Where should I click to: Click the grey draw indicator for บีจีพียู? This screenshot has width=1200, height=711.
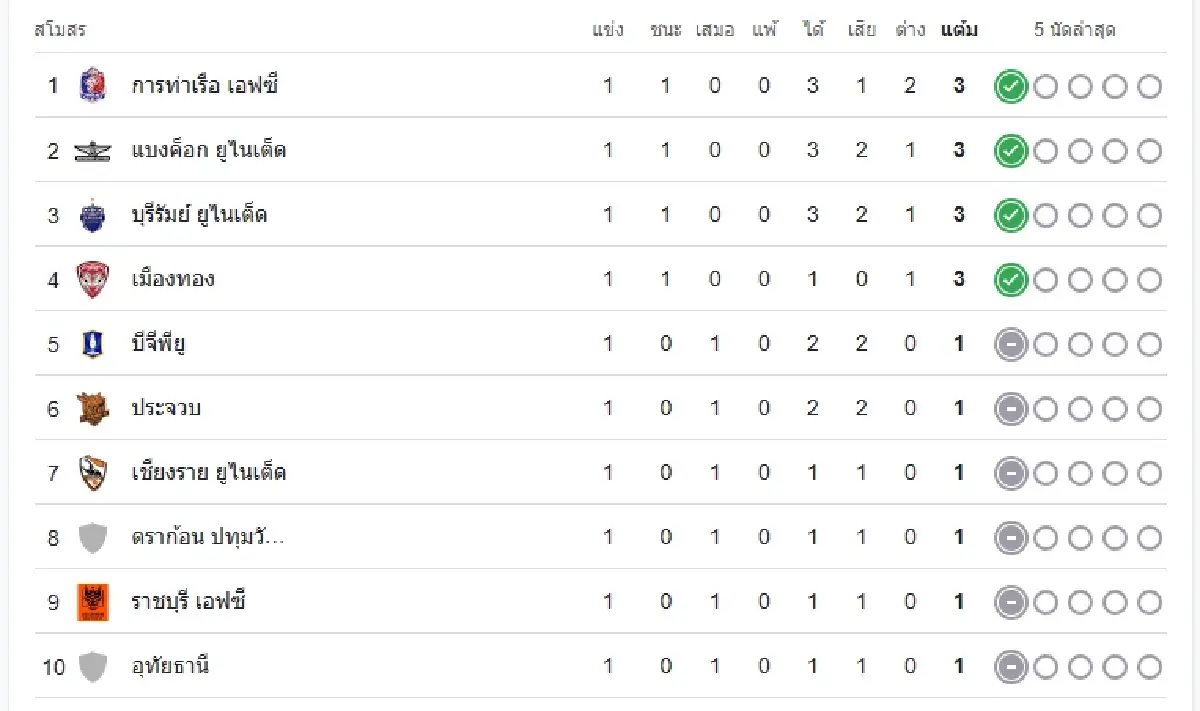pyautogui.click(x=1011, y=345)
